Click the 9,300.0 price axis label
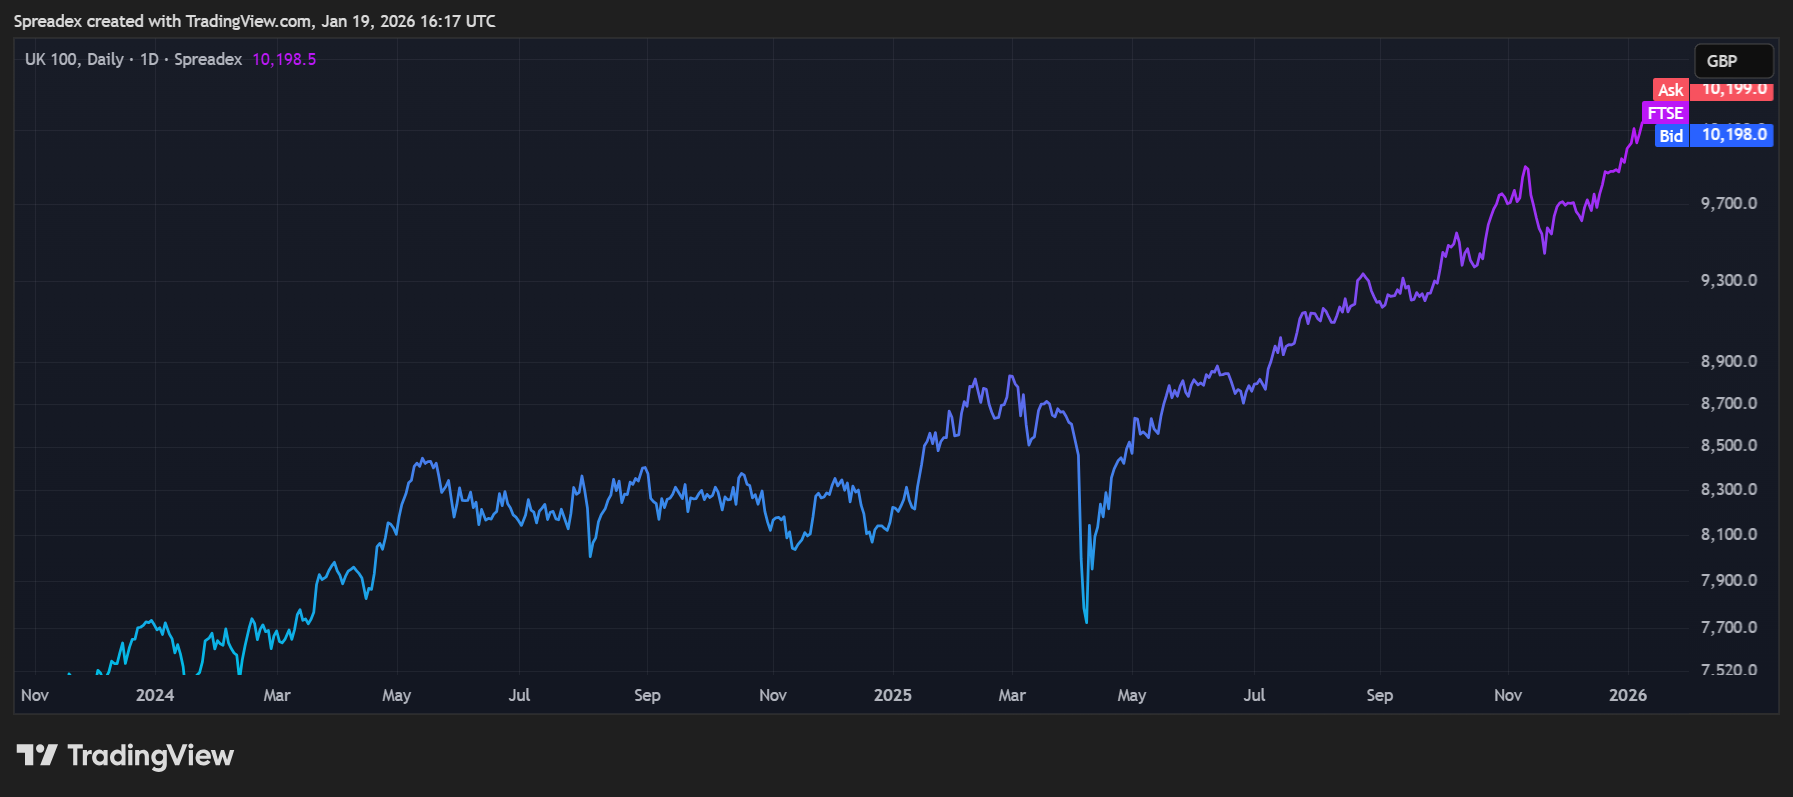 1729,280
